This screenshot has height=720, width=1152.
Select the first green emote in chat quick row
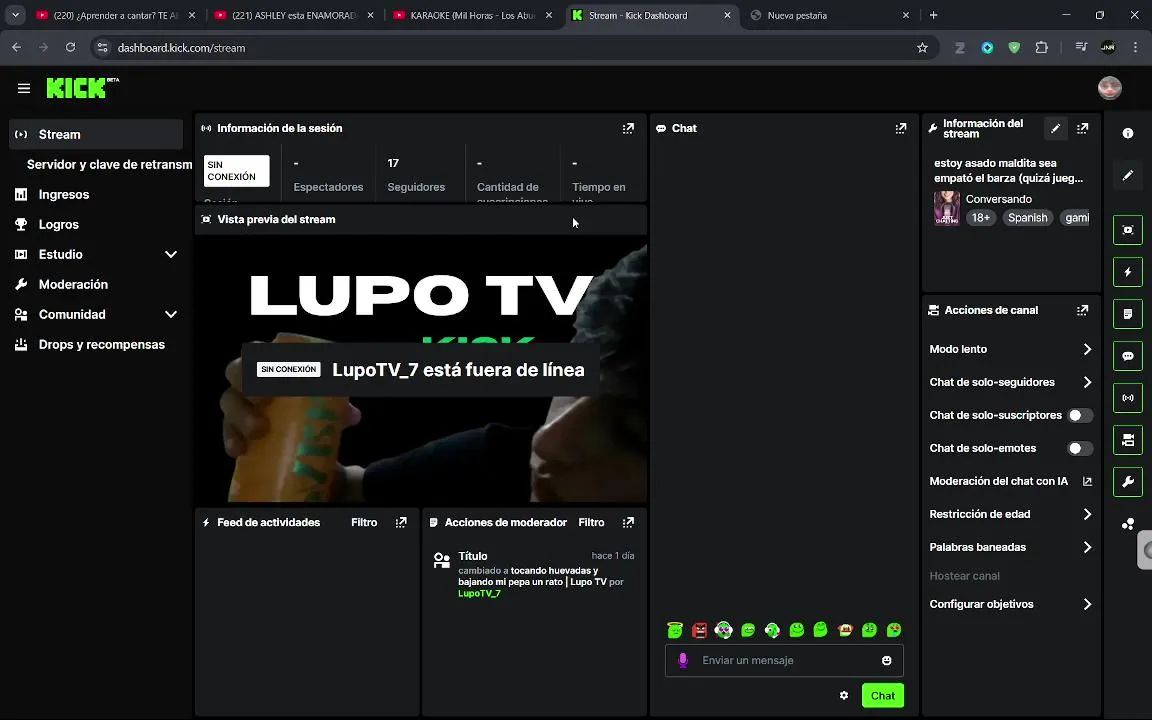pos(674,630)
